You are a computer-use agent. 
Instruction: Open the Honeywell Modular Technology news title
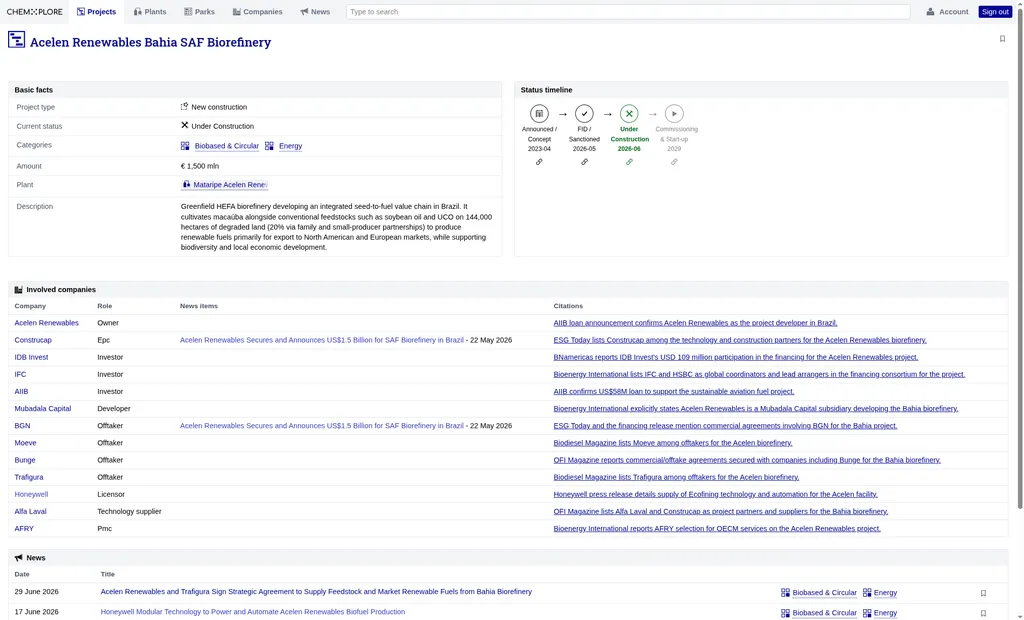tap(253, 612)
